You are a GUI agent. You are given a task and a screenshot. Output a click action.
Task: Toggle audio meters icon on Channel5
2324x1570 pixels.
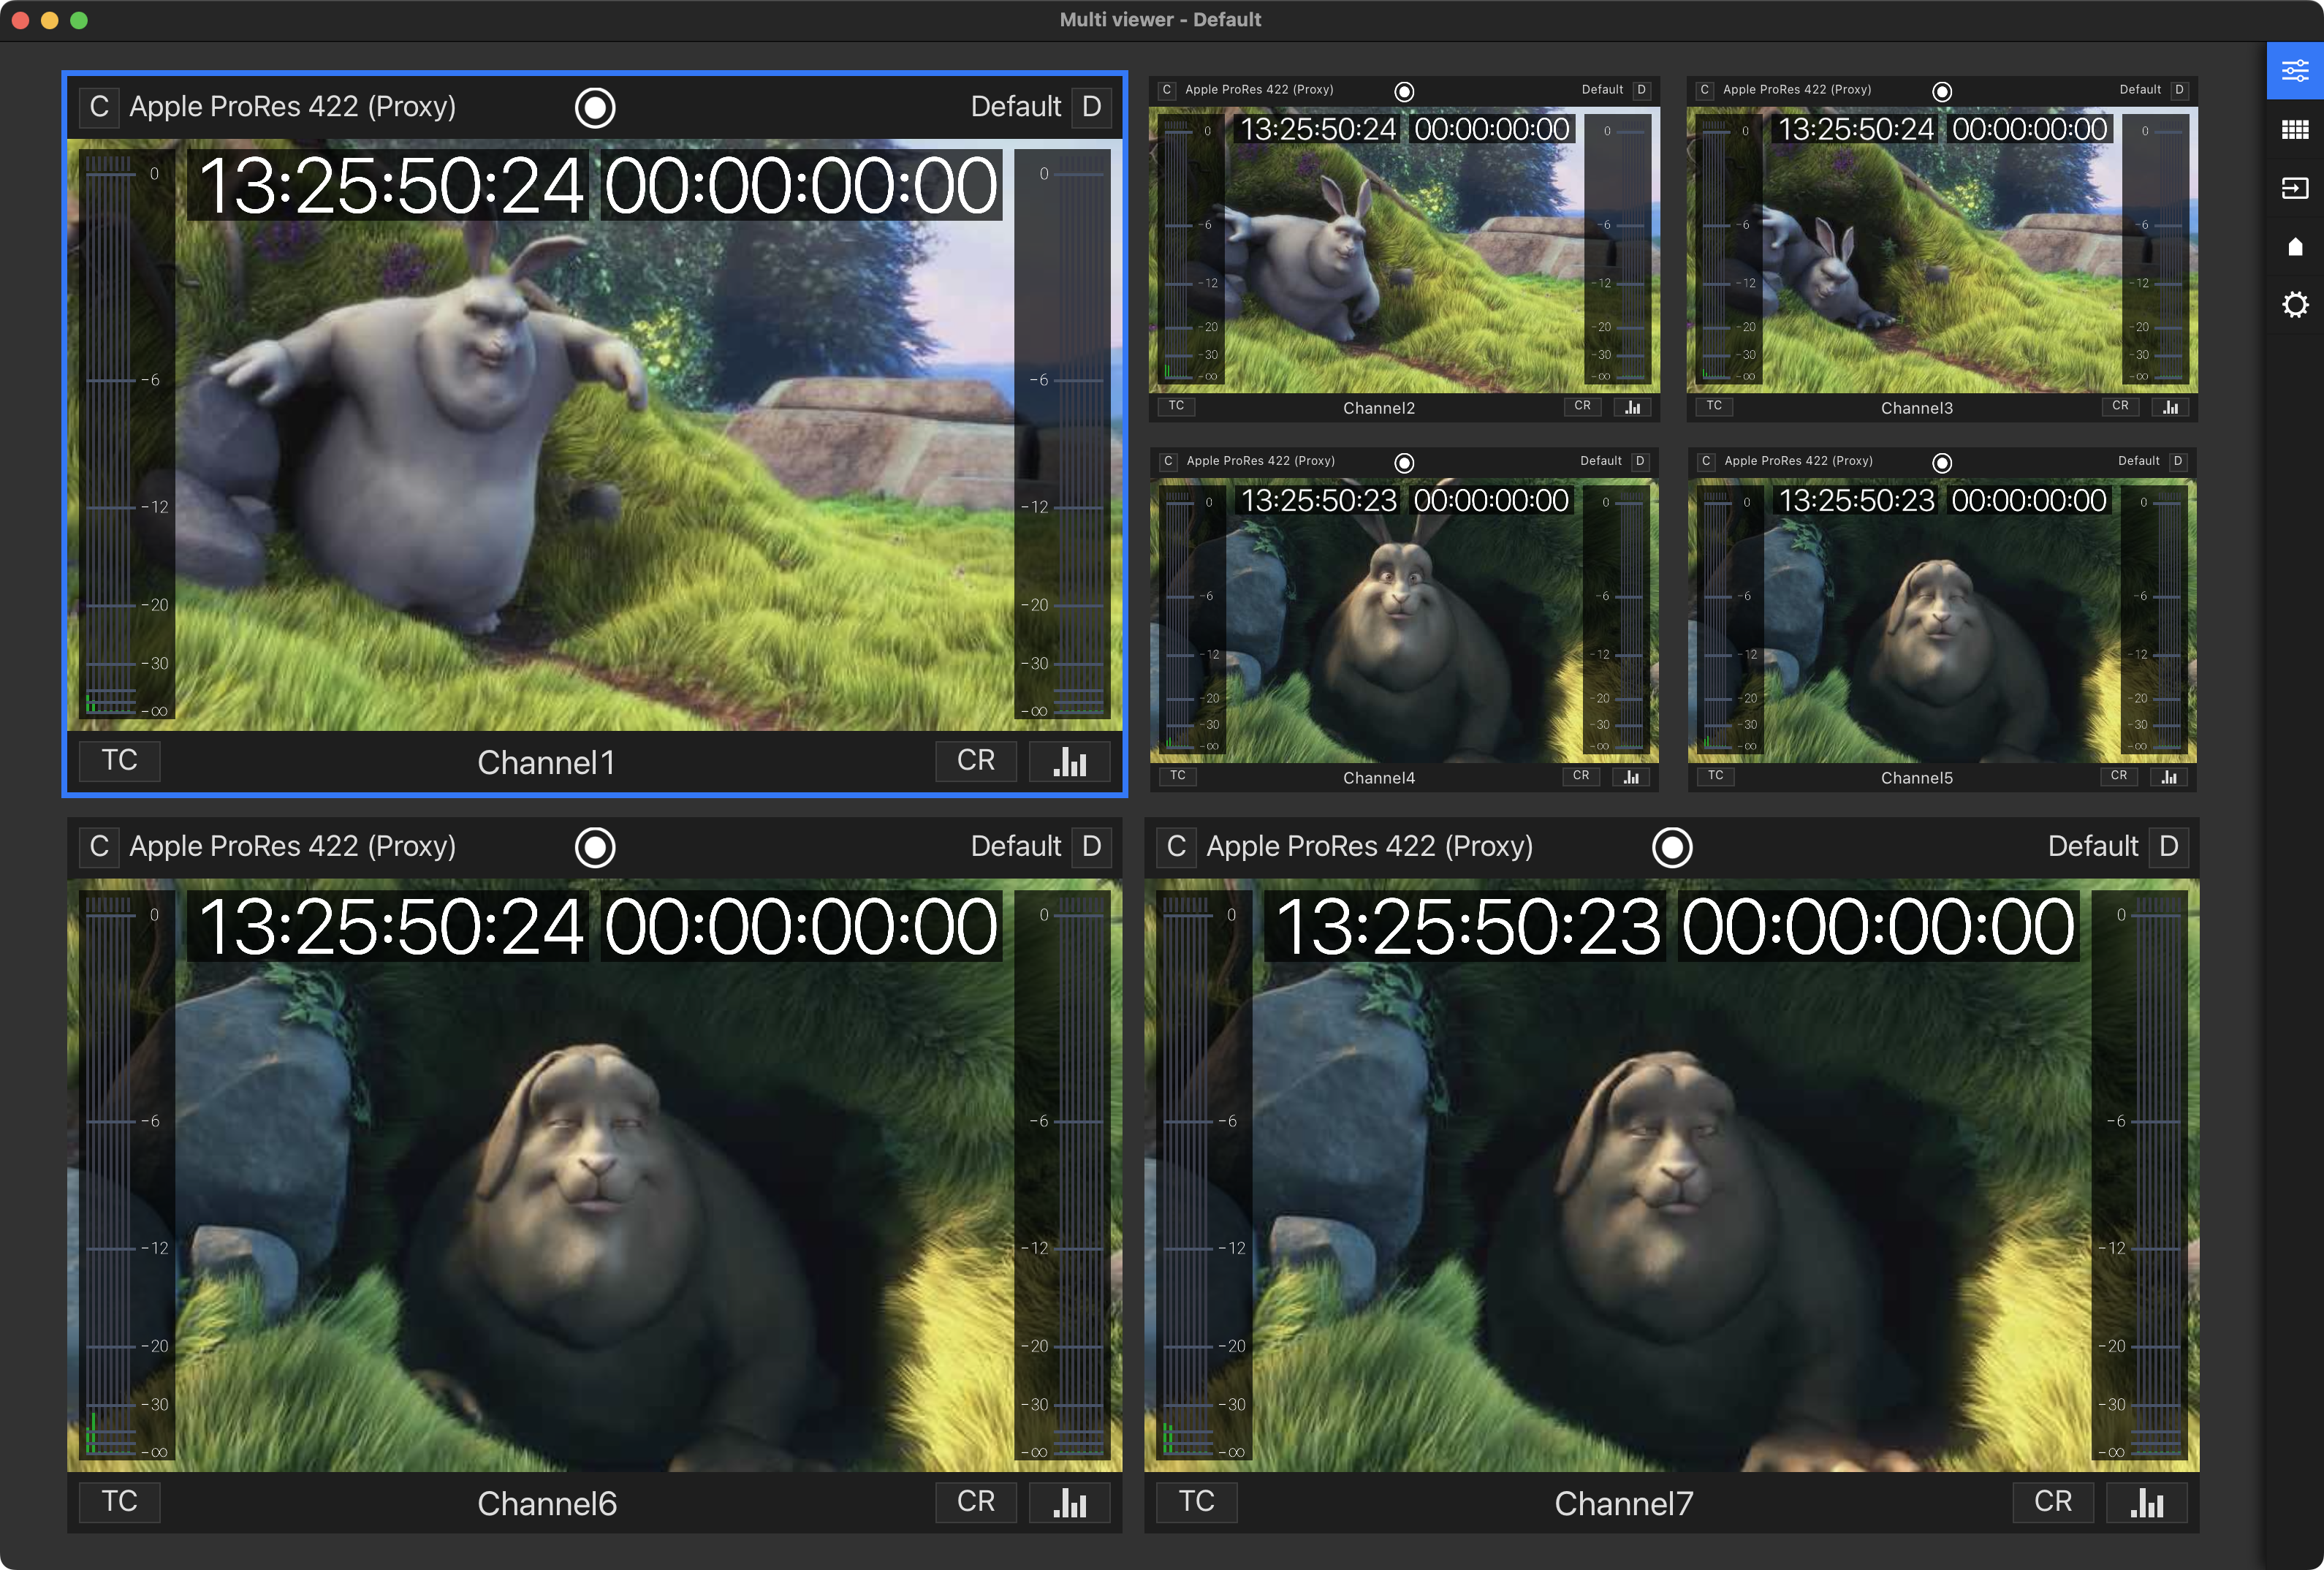click(x=2169, y=777)
